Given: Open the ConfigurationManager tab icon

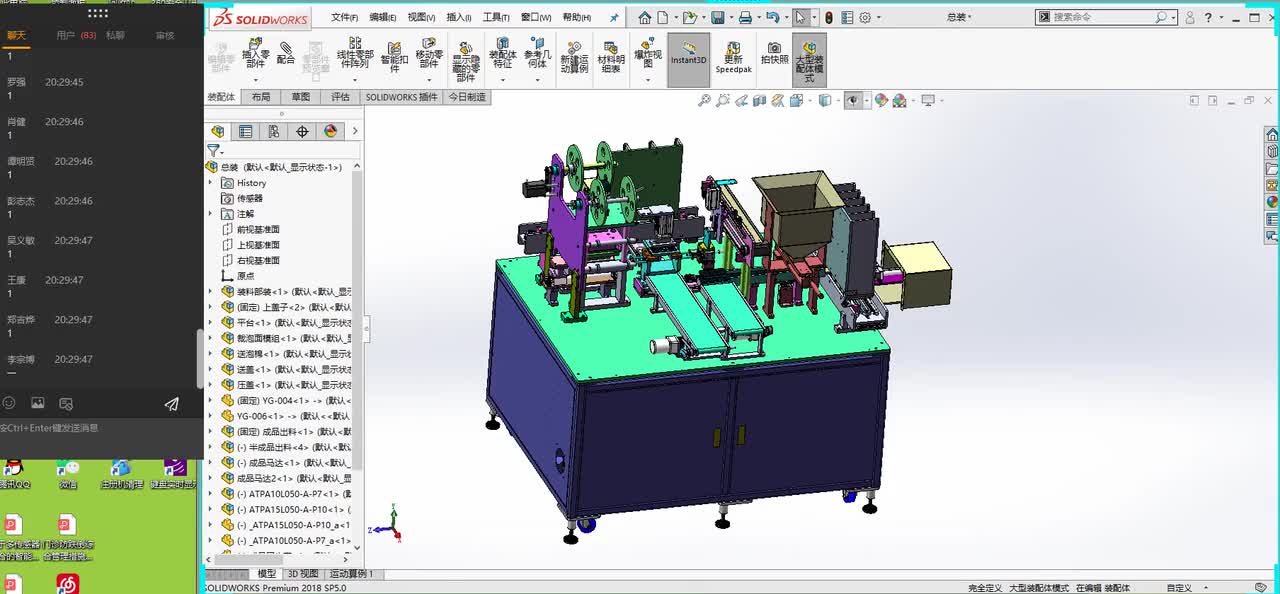Looking at the screenshot, I should 274,131.
